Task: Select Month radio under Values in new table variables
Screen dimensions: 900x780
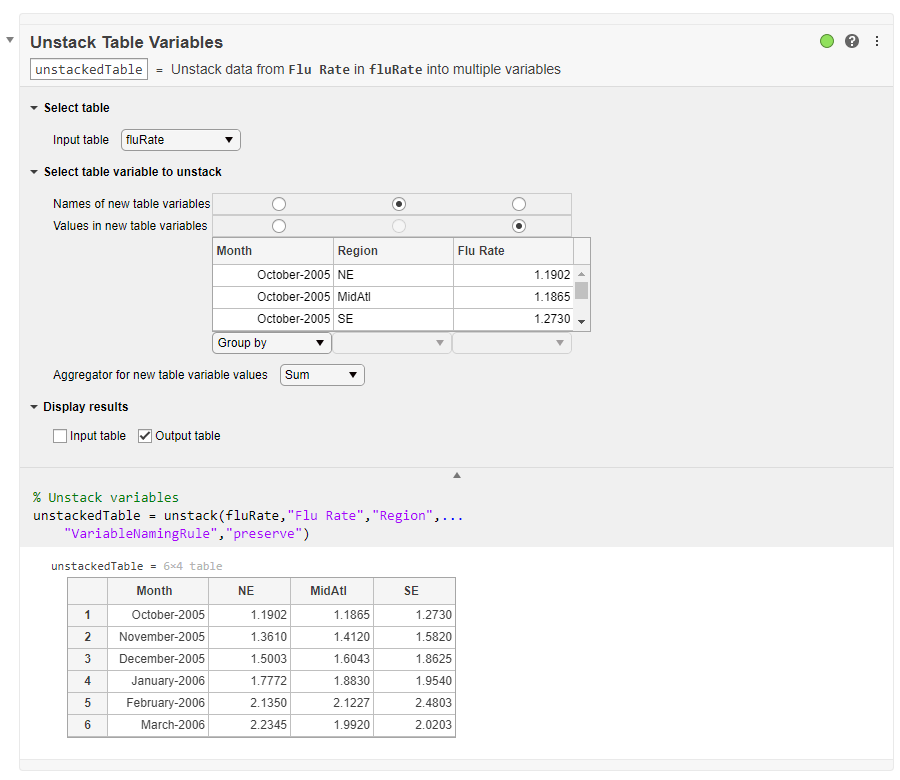Action: click(278, 226)
